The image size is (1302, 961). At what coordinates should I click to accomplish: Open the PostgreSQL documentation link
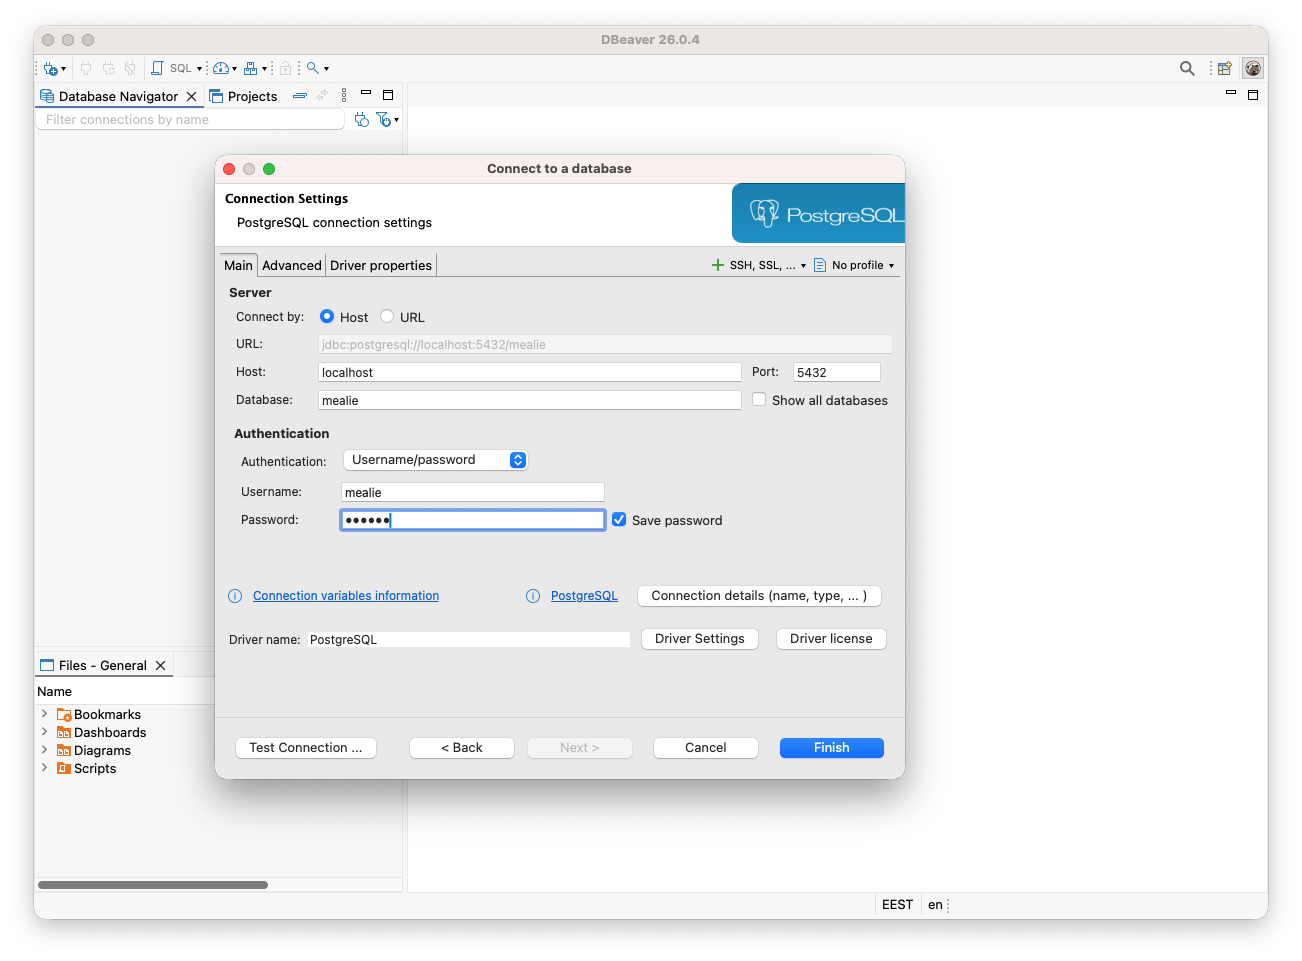tap(584, 596)
